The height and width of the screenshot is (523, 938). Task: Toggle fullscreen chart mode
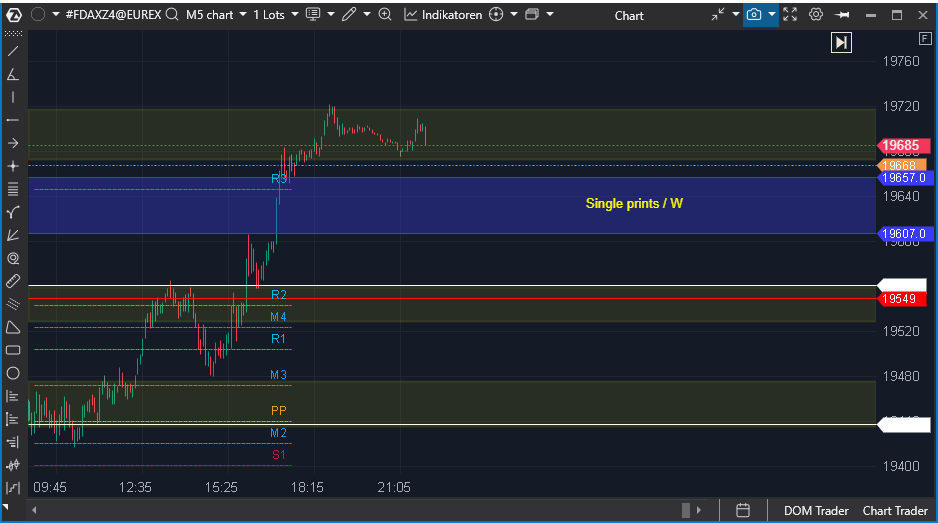click(x=790, y=15)
